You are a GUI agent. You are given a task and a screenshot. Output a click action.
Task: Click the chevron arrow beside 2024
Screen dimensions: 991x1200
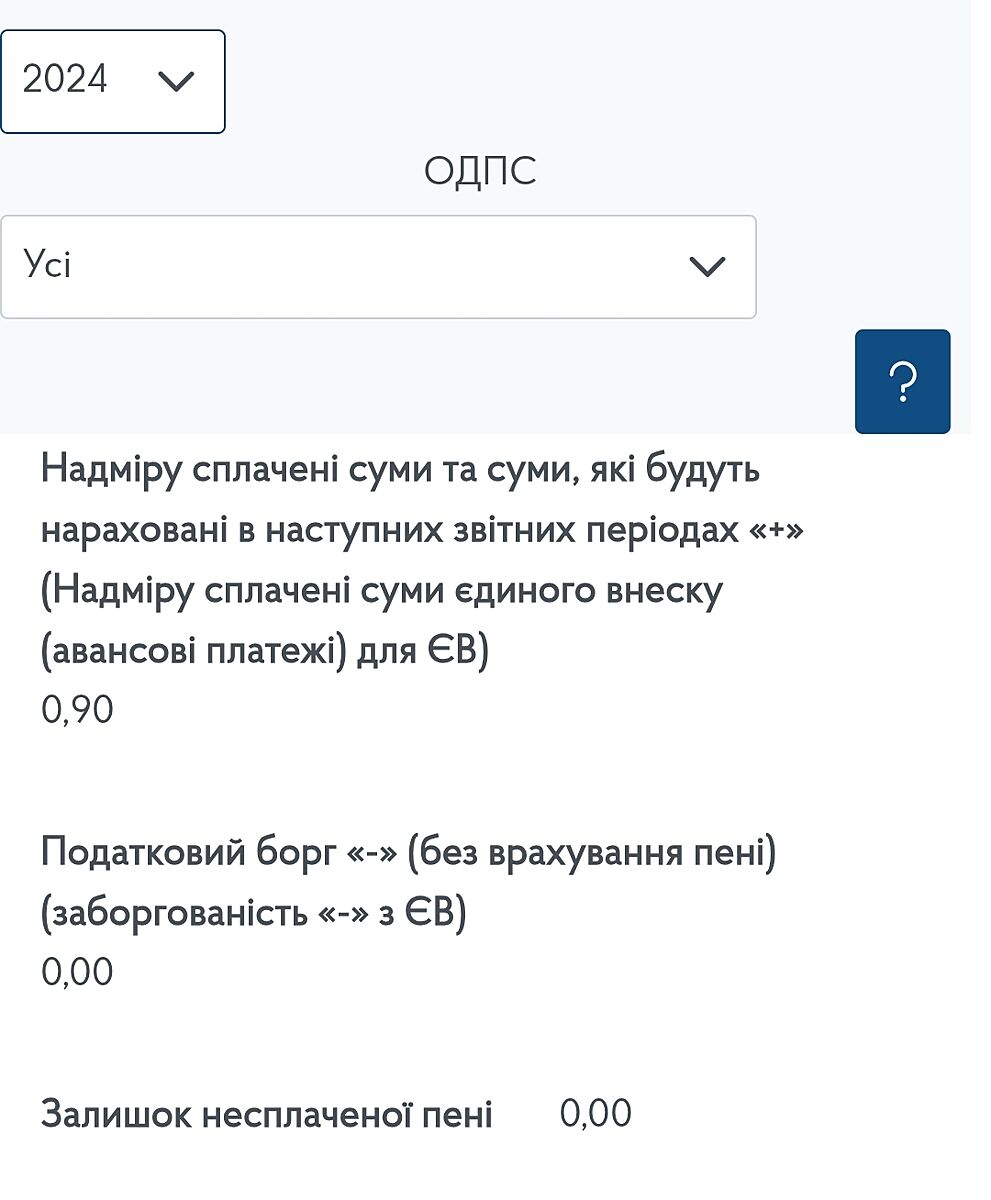coord(176,82)
